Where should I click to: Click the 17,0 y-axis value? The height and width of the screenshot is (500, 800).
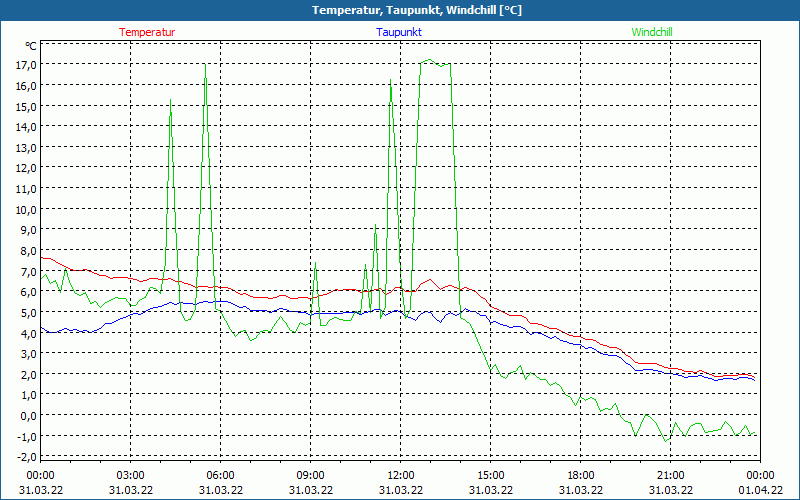(27, 65)
